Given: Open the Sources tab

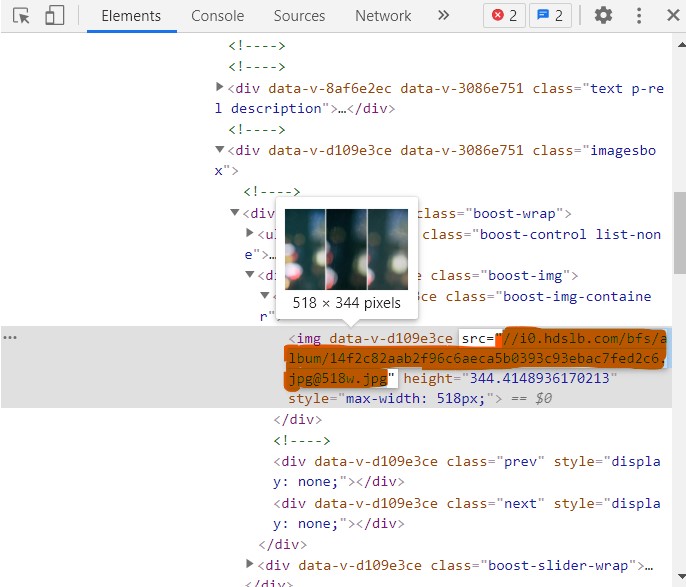Looking at the screenshot, I should [299, 16].
